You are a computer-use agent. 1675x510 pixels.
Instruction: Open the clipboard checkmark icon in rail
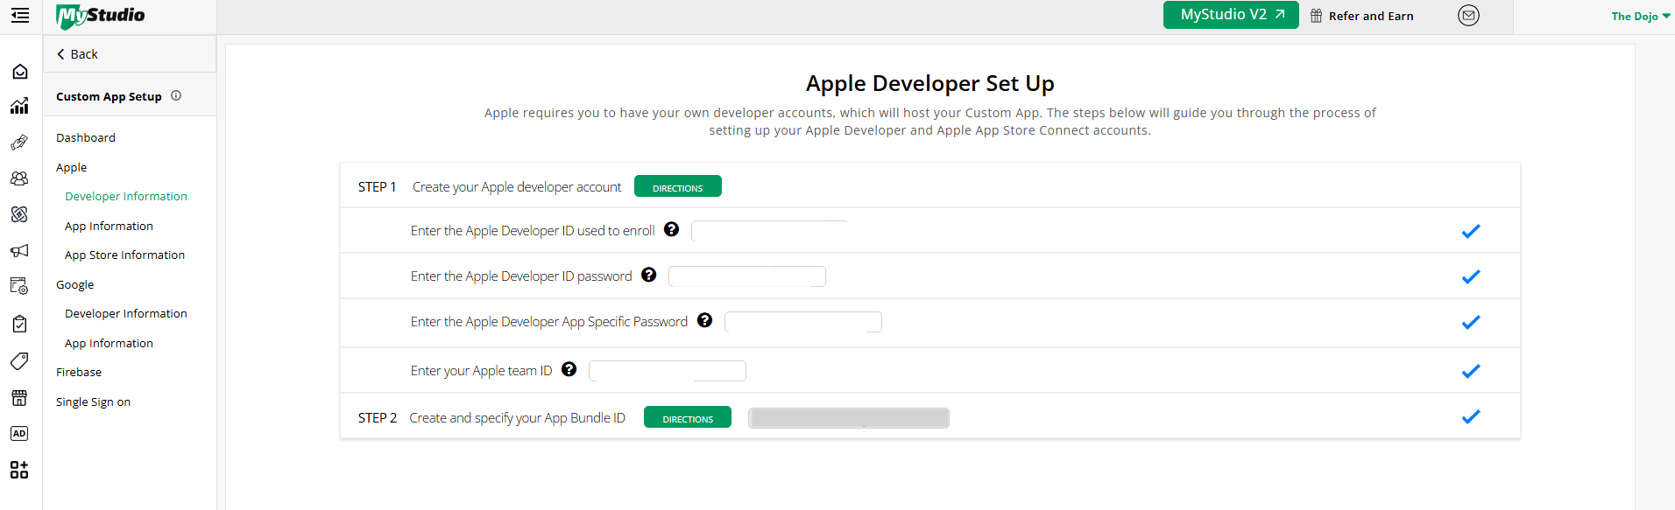pyautogui.click(x=19, y=324)
